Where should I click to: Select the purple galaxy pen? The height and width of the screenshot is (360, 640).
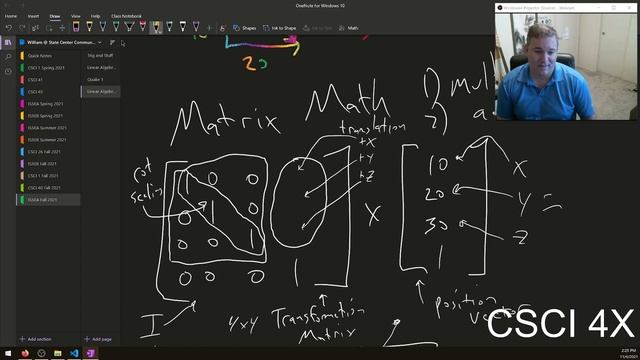pos(196,27)
